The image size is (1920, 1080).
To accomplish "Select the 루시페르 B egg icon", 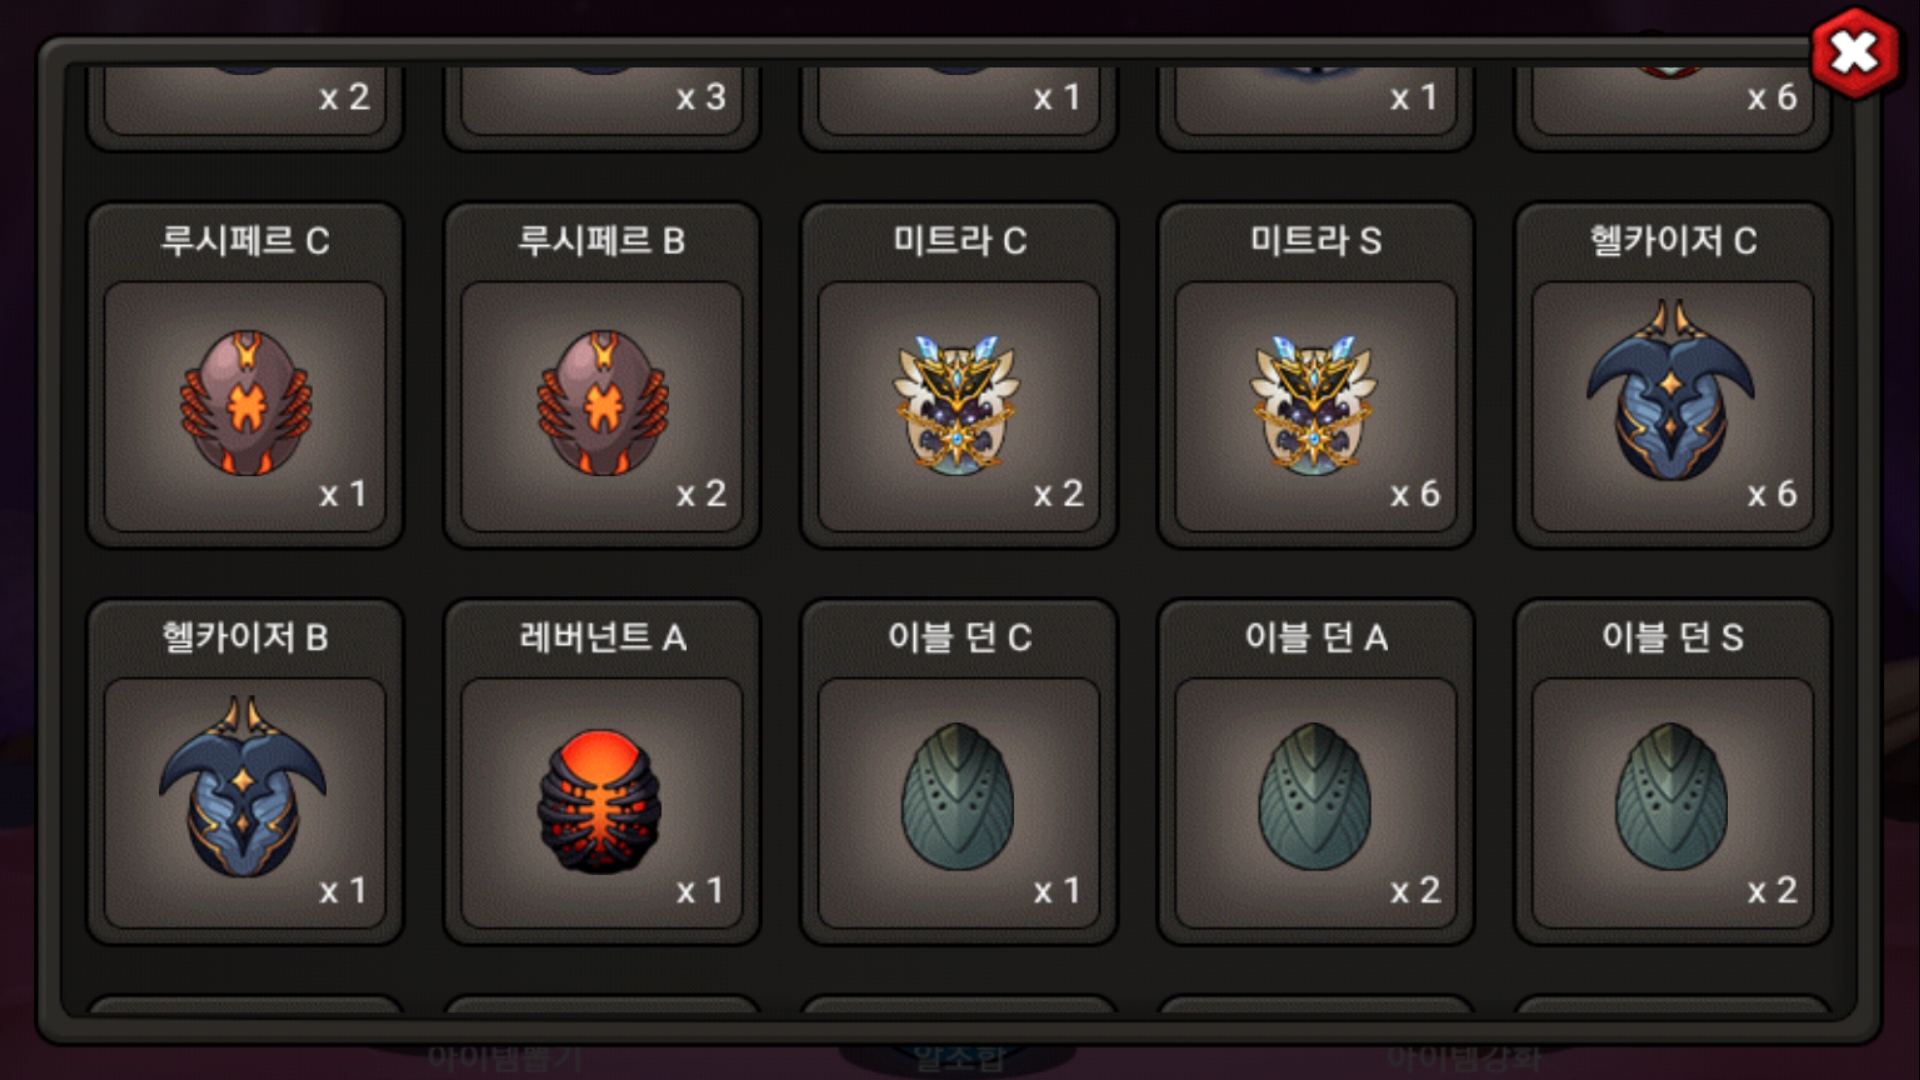I will click(602, 403).
